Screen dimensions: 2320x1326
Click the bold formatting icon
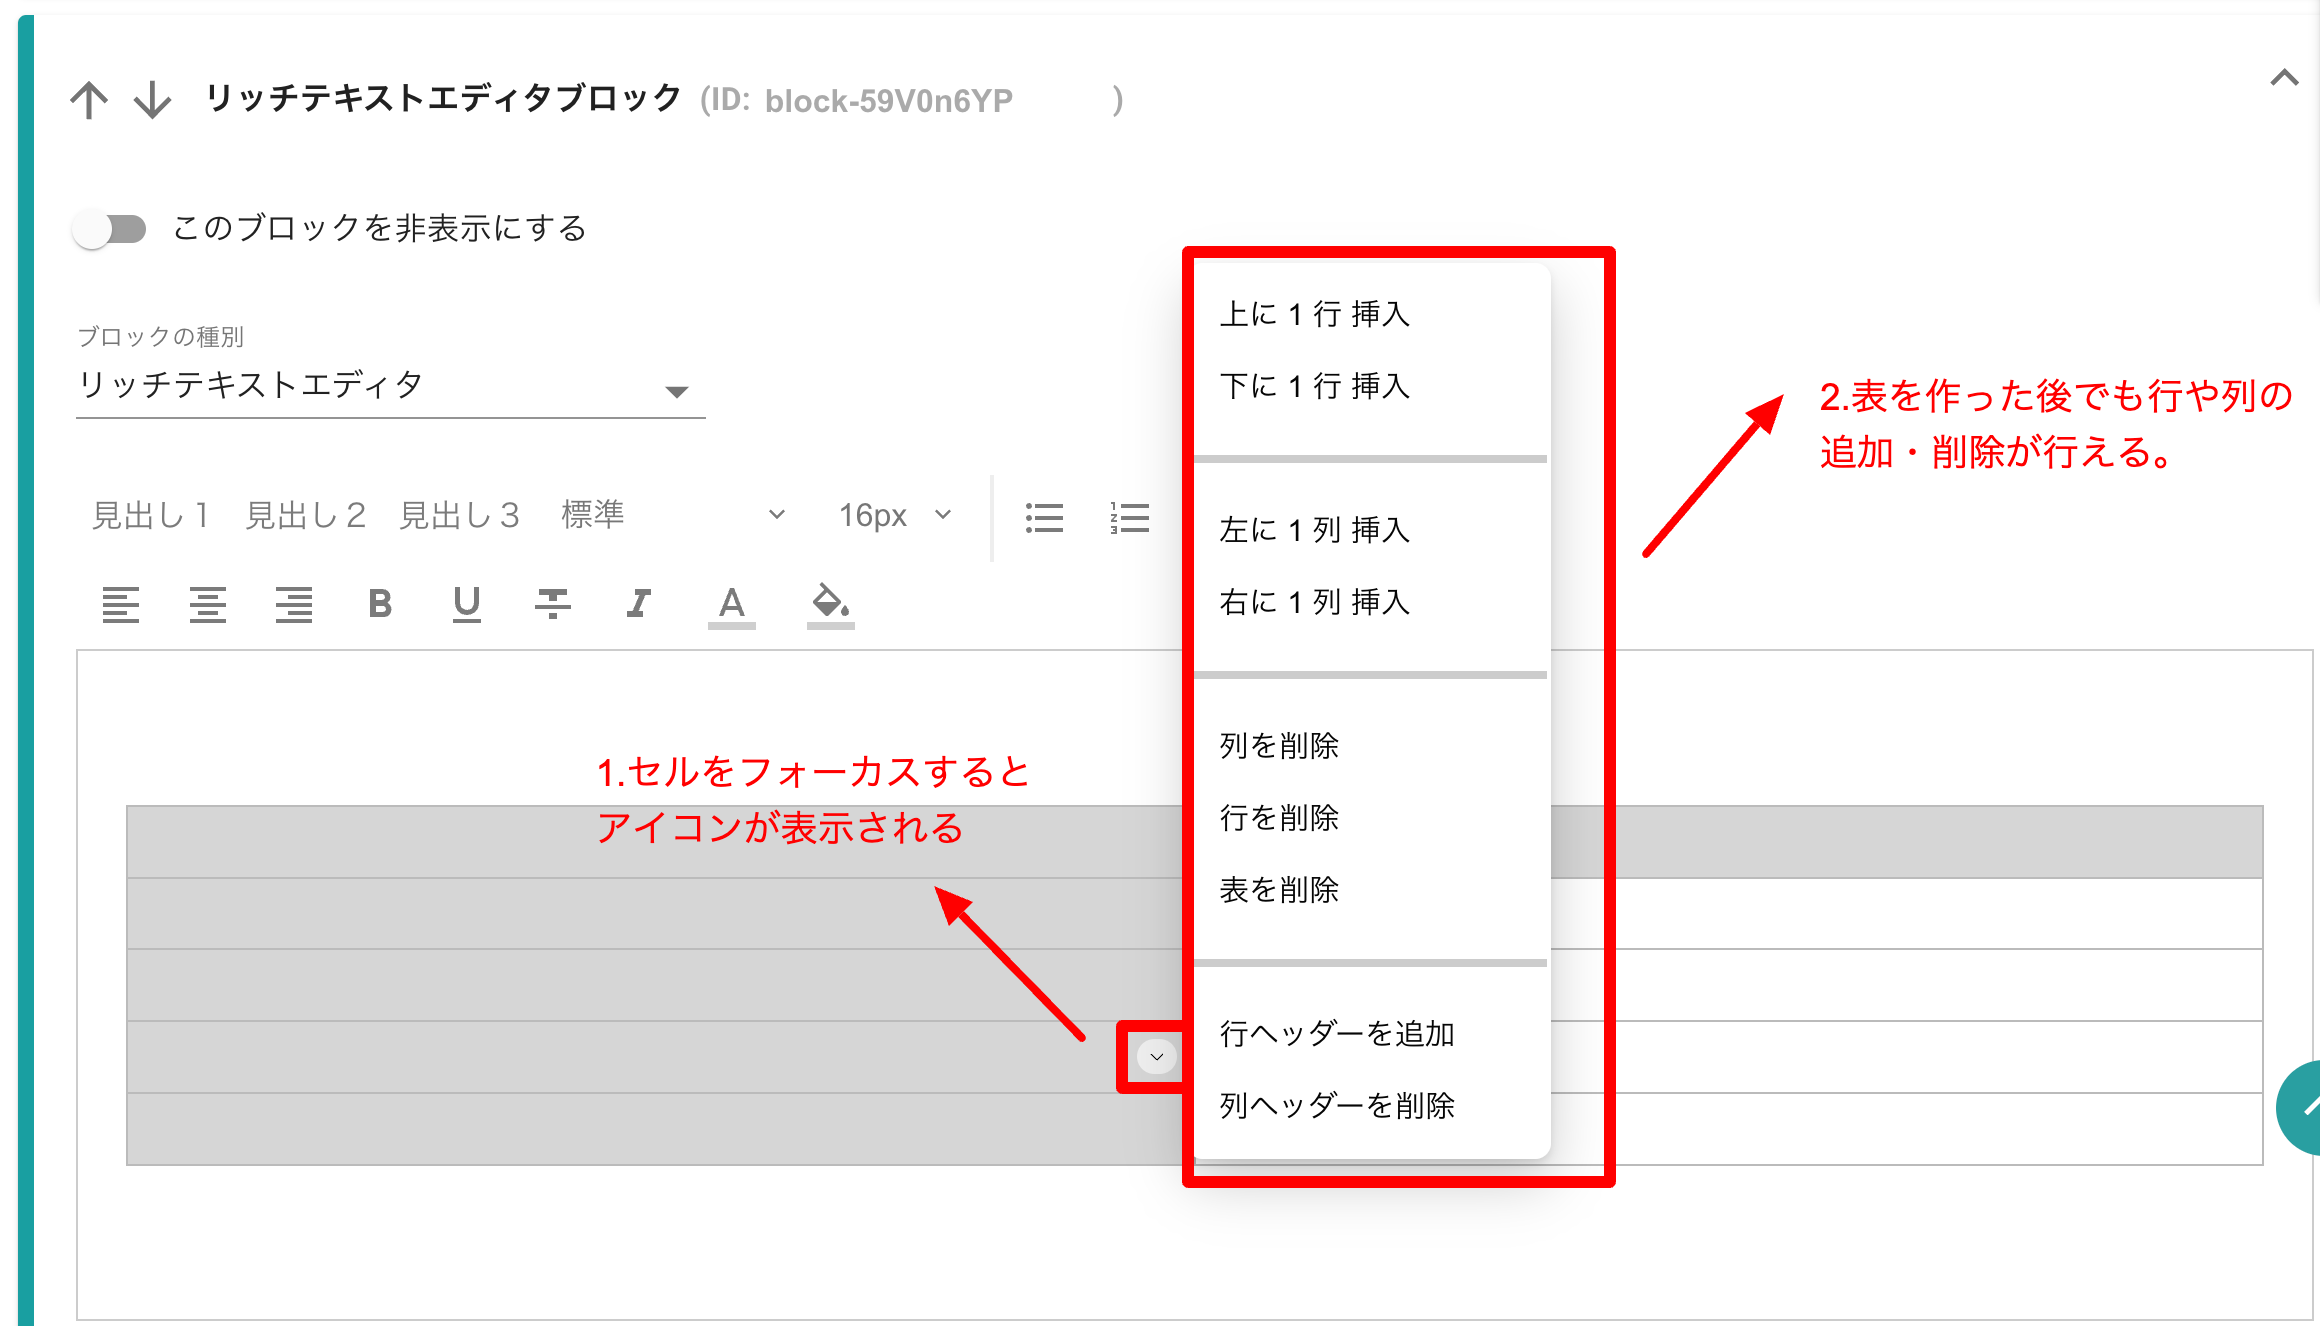(380, 604)
